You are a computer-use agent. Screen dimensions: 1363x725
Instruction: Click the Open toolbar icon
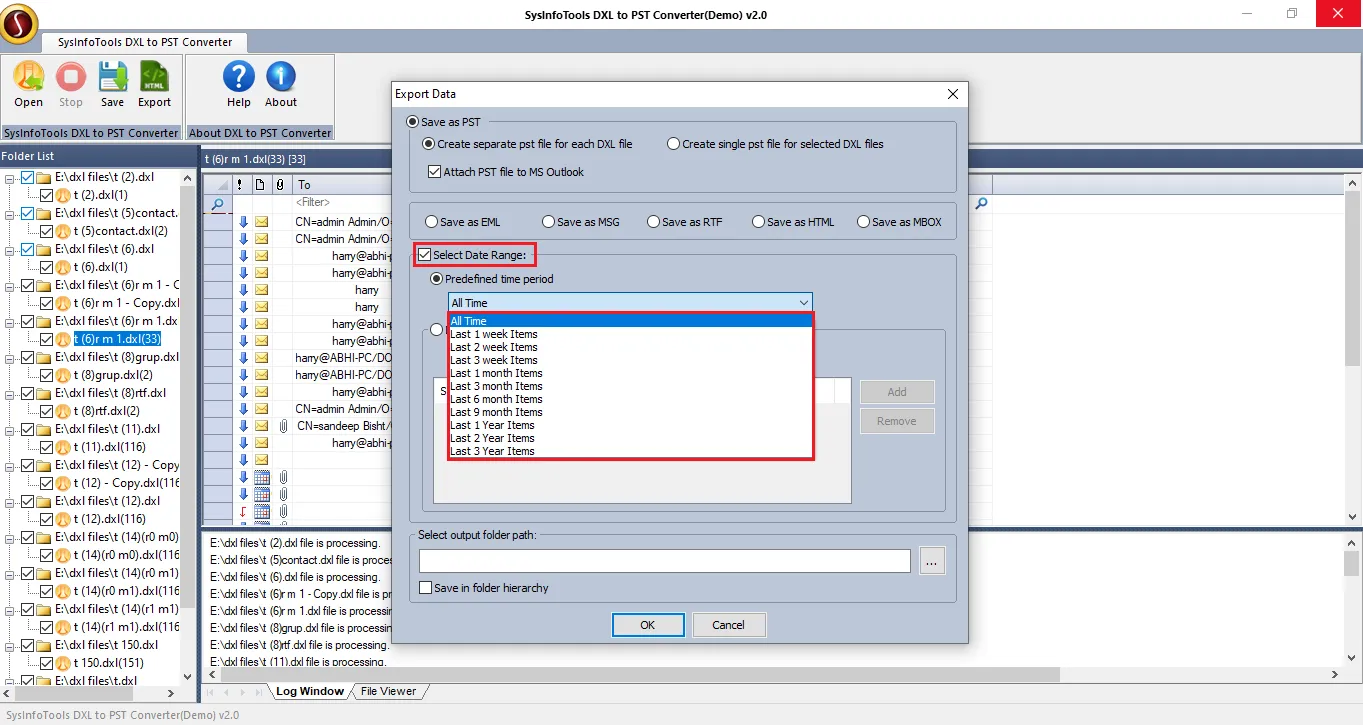(x=28, y=84)
